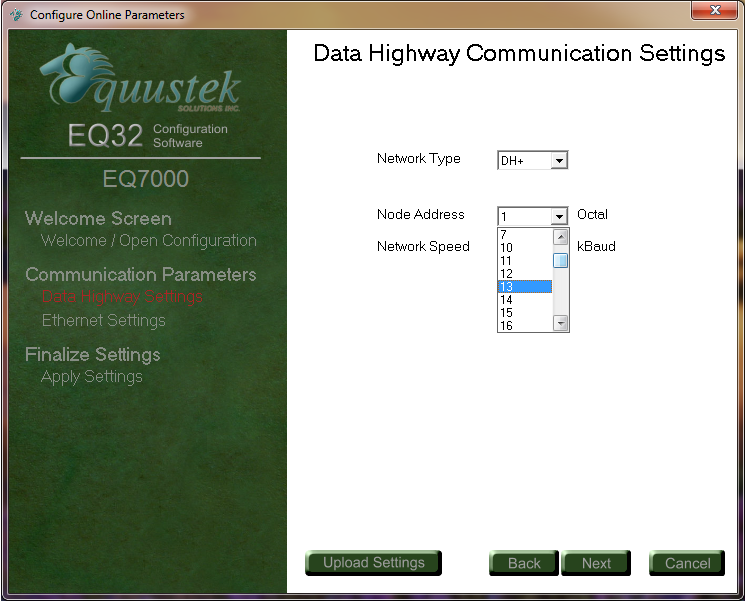Screen dimensions: 747x601
Task: Open Apply Settings in the sidebar
Action: pyautogui.click(x=92, y=377)
